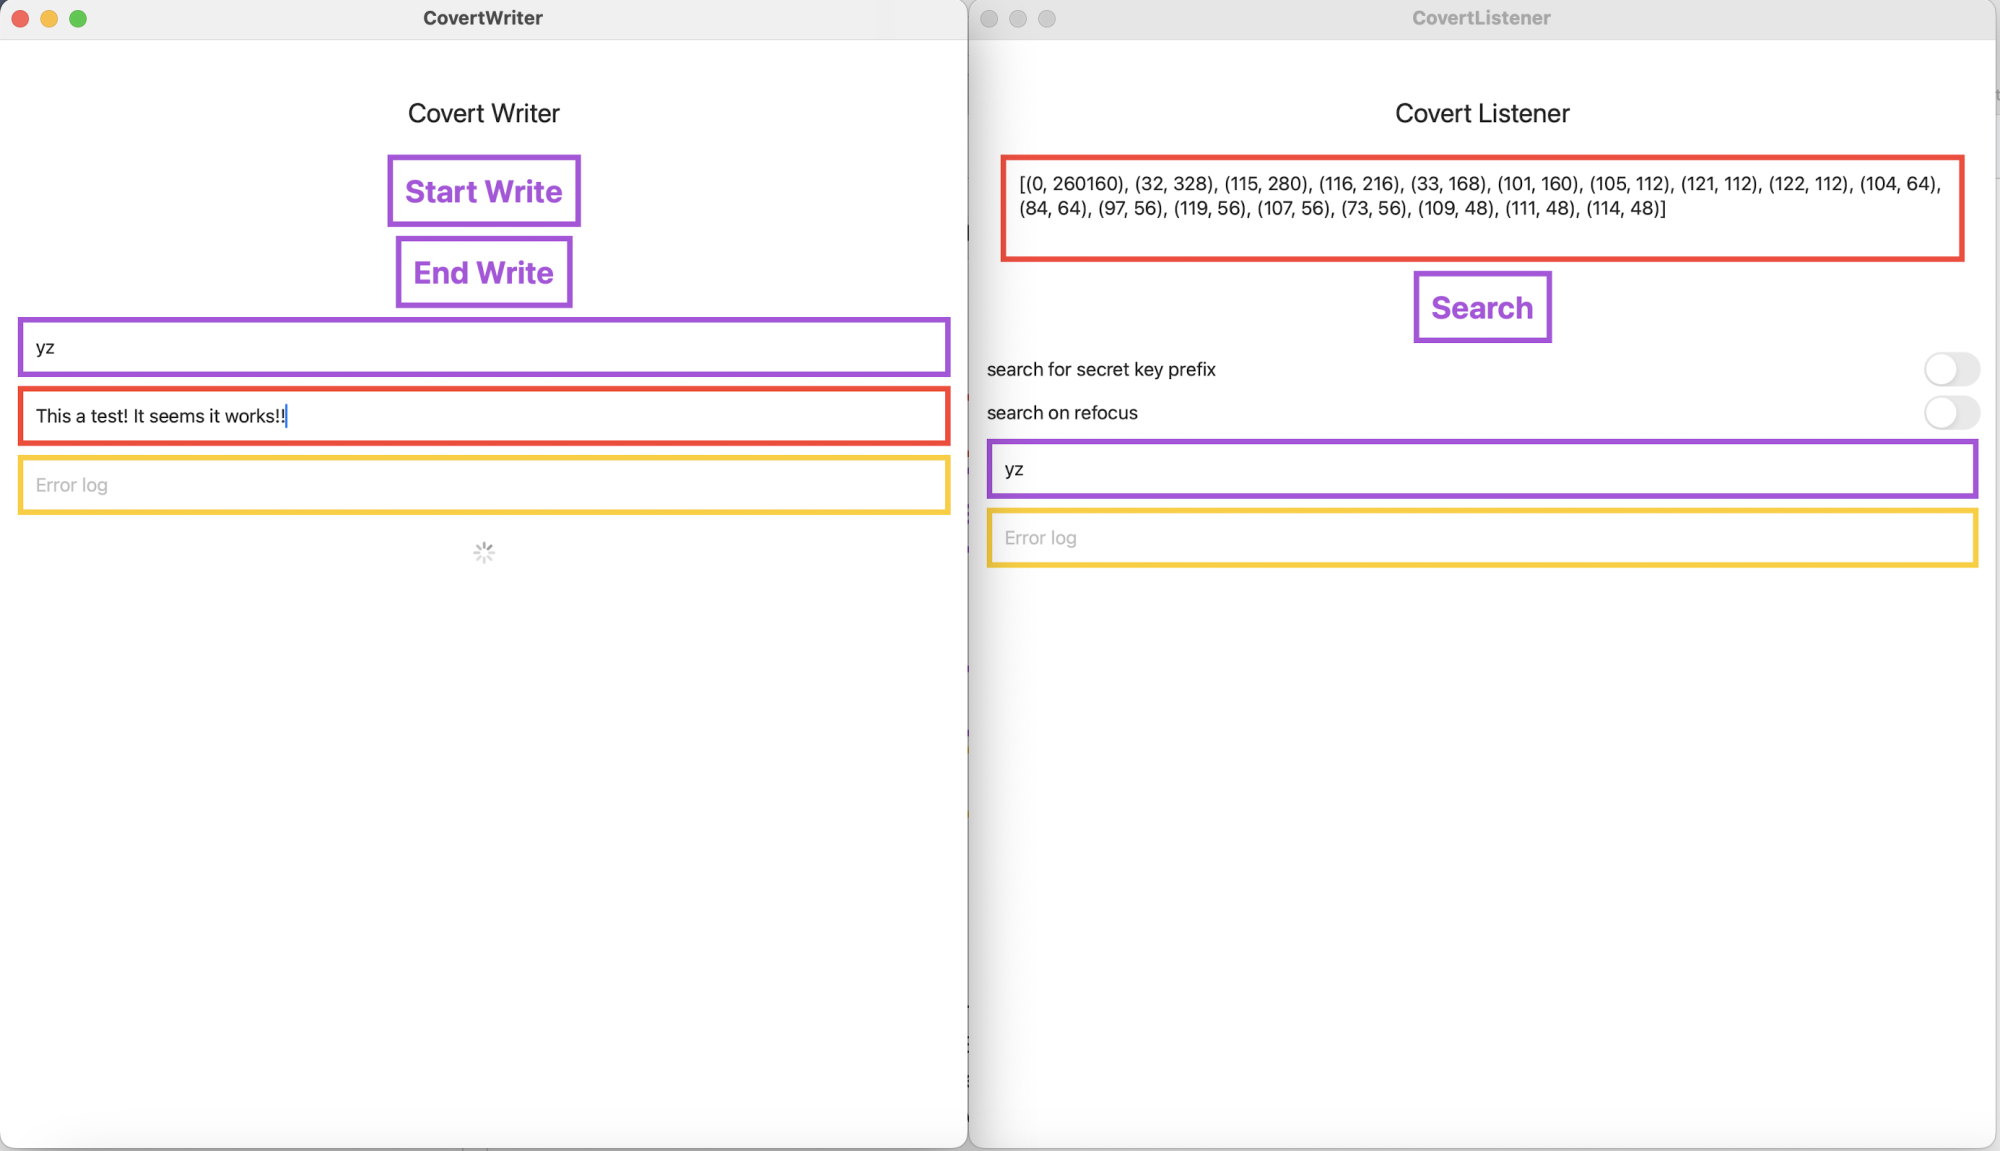Image resolution: width=2000 pixels, height=1151 pixels.
Task: Turn on search on refocus switch
Action: pos(1950,412)
